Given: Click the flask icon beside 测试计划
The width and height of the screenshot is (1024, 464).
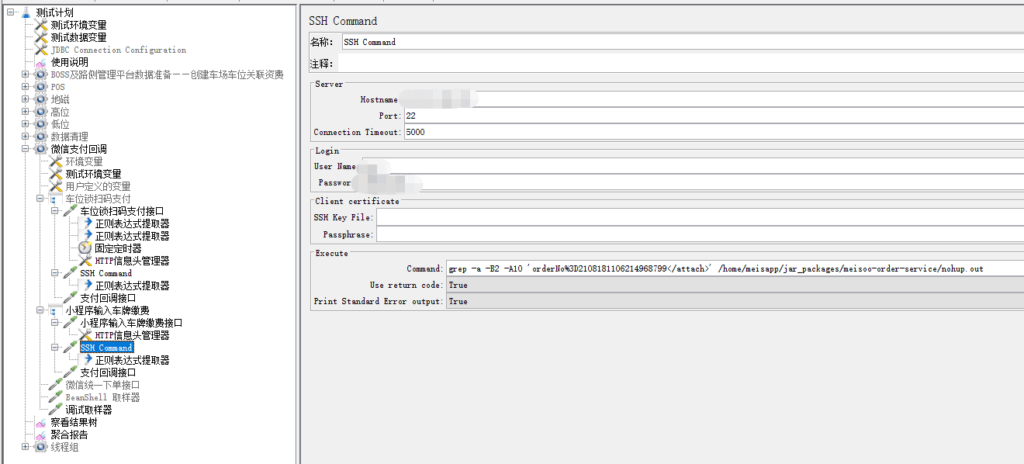Looking at the screenshot, I should click(26, 12).
